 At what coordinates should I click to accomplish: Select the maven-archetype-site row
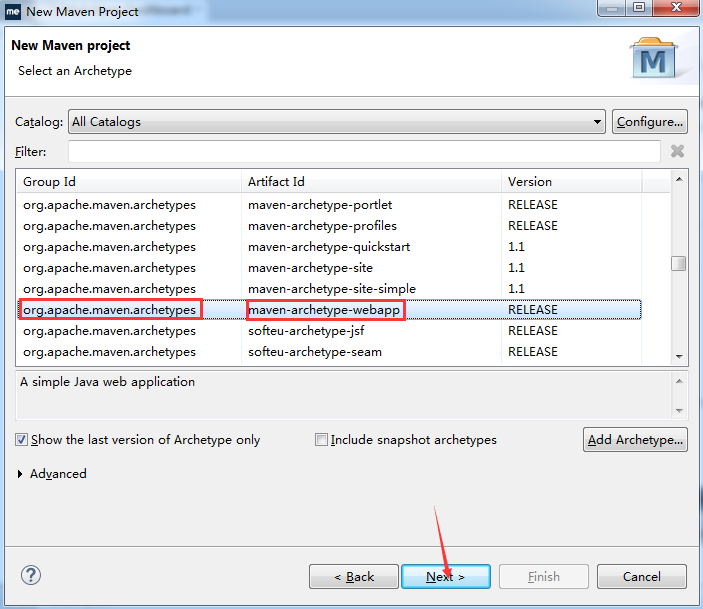330,268
